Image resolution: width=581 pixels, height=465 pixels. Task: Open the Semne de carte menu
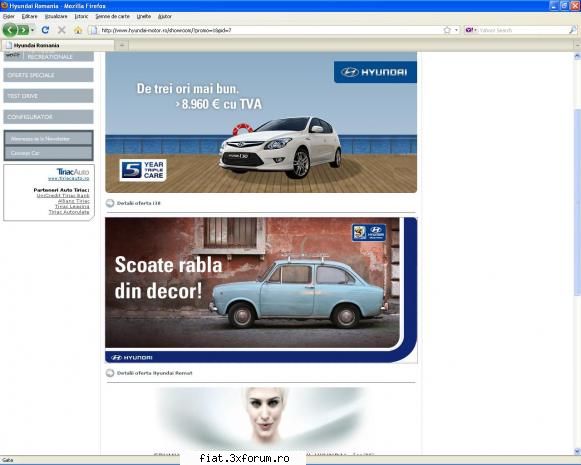[x=112, y=16]
